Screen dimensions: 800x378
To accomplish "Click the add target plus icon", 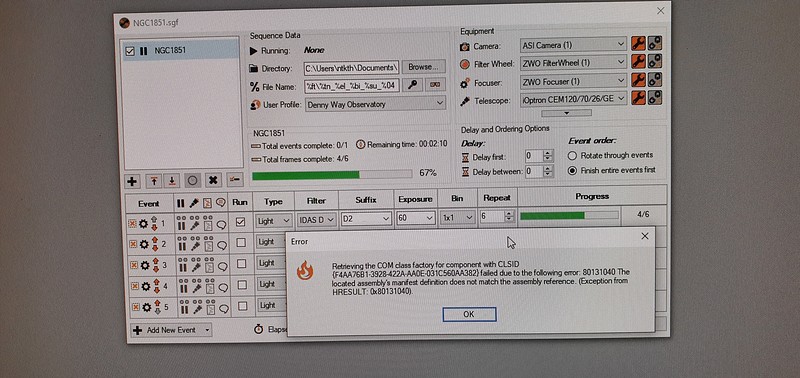I will [132, 181].
